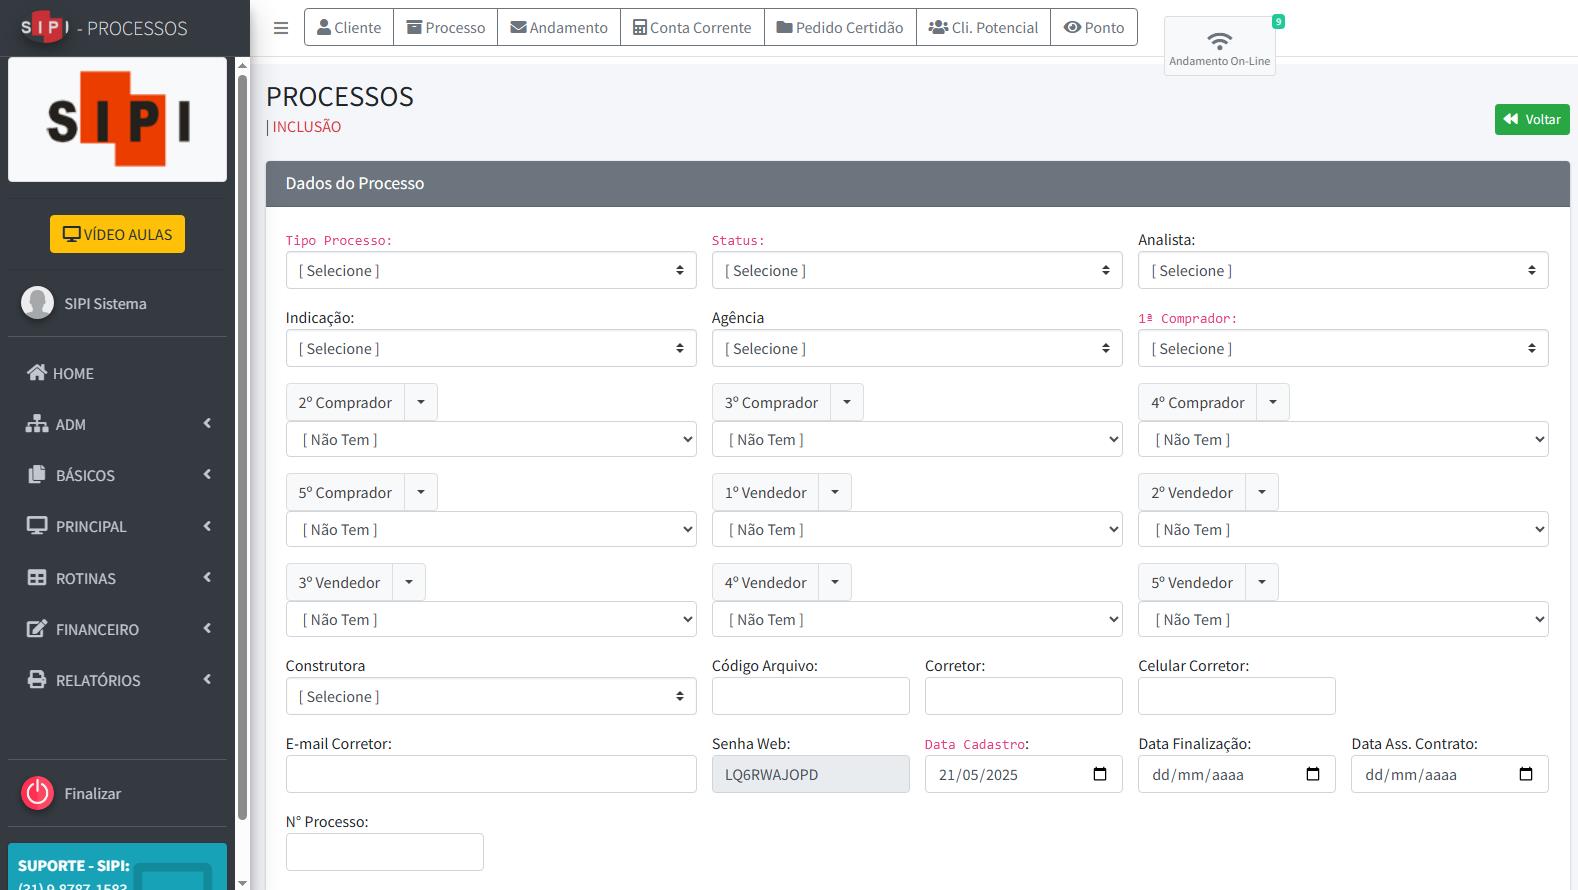Click the 4º Comprador button

[x=1197, y=402]
